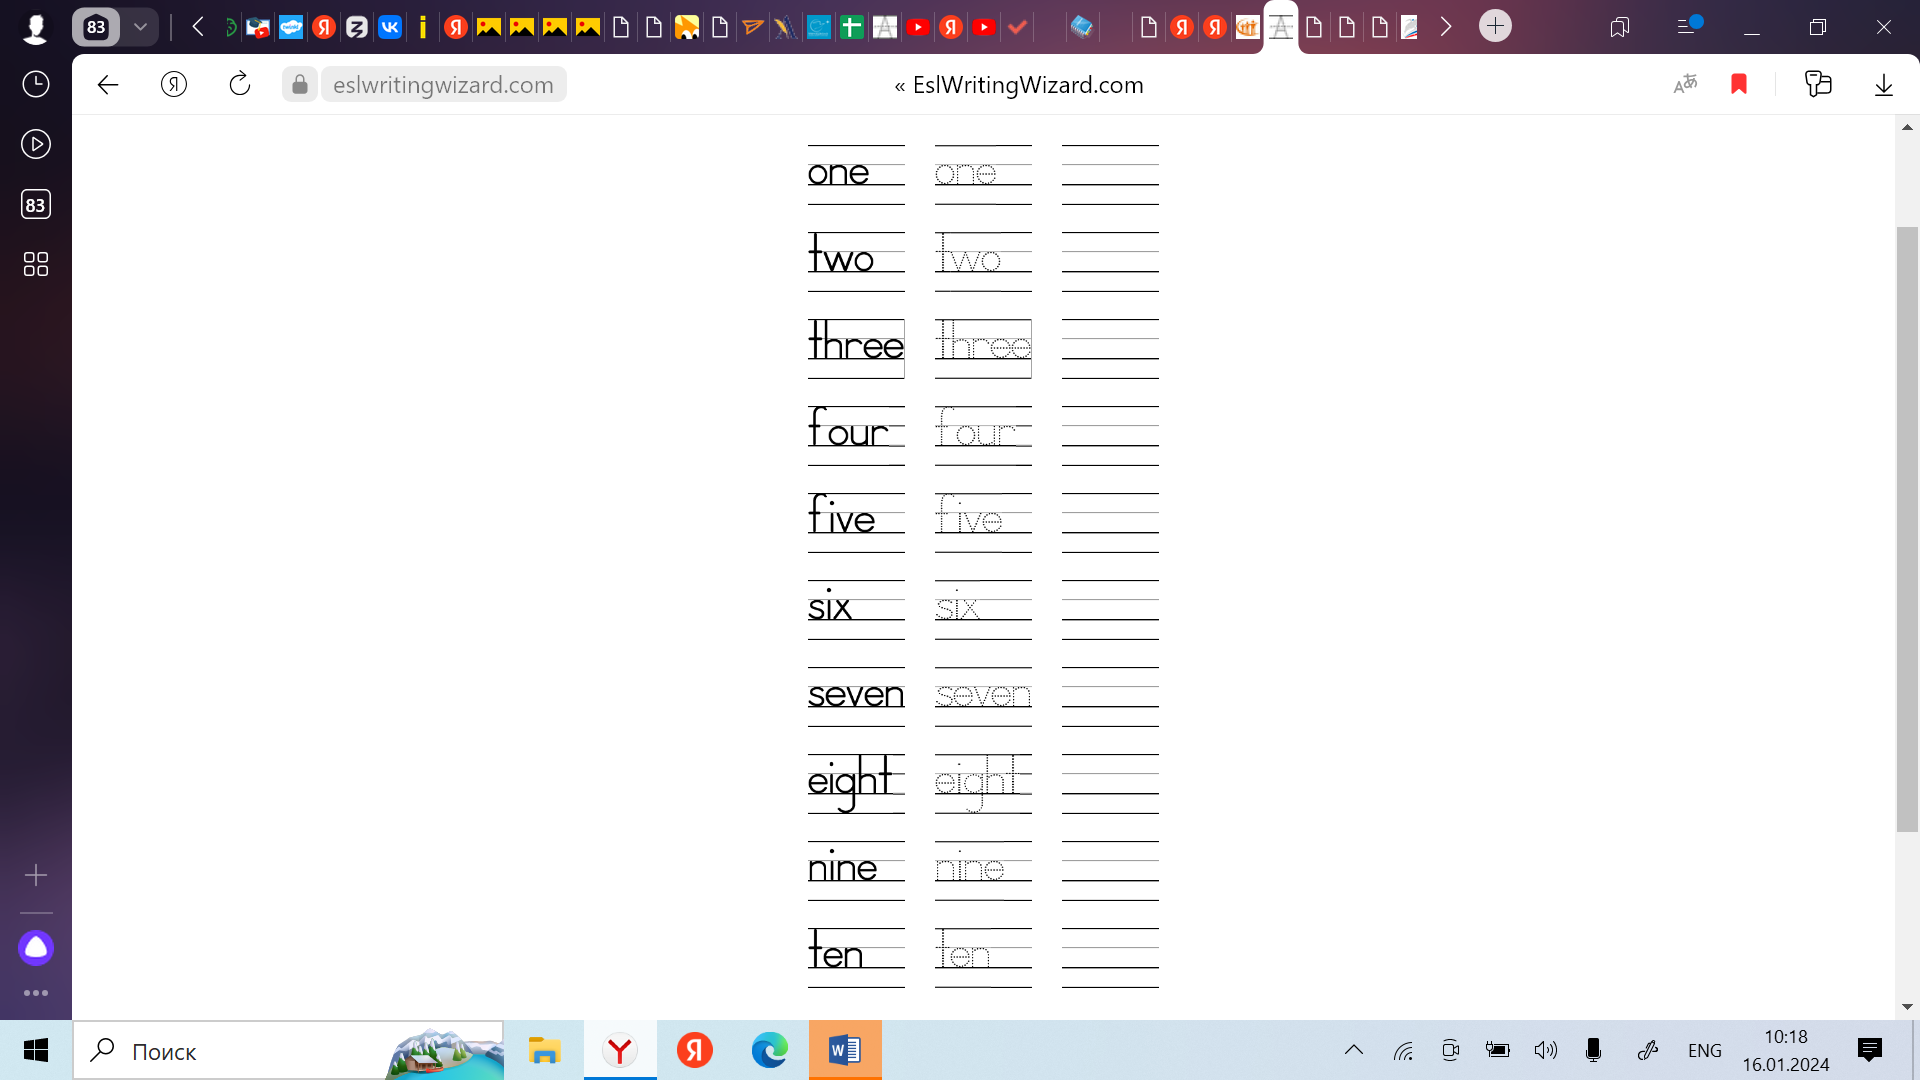
Task: Click the site lock security icon
Action: point(299,85)
